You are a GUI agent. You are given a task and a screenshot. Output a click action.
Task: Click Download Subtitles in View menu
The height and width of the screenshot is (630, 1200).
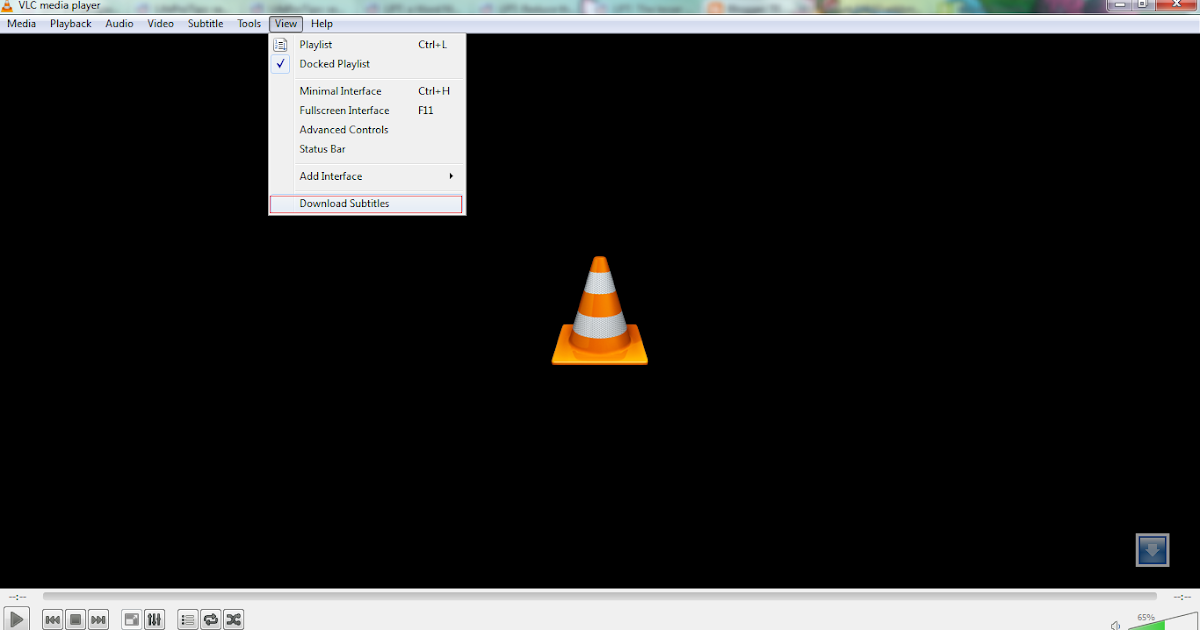366,204
